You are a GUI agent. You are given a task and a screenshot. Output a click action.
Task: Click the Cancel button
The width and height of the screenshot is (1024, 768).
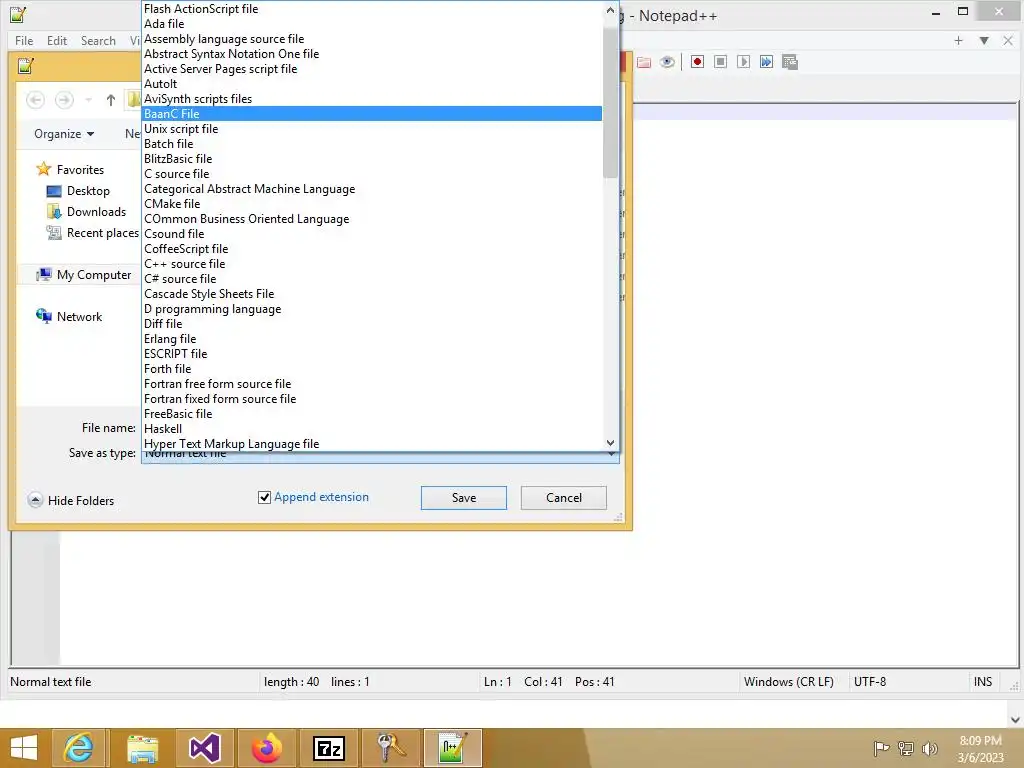[x=564, y=498]
